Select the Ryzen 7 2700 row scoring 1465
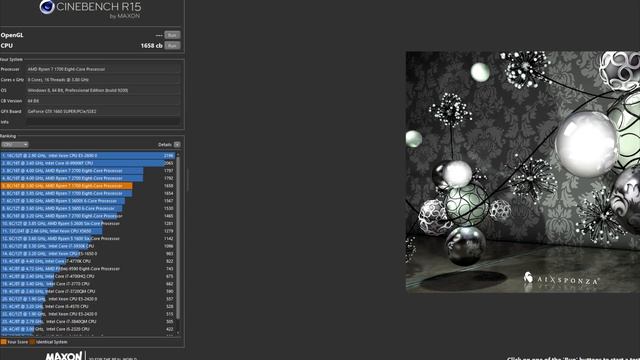 pos(88,216)
